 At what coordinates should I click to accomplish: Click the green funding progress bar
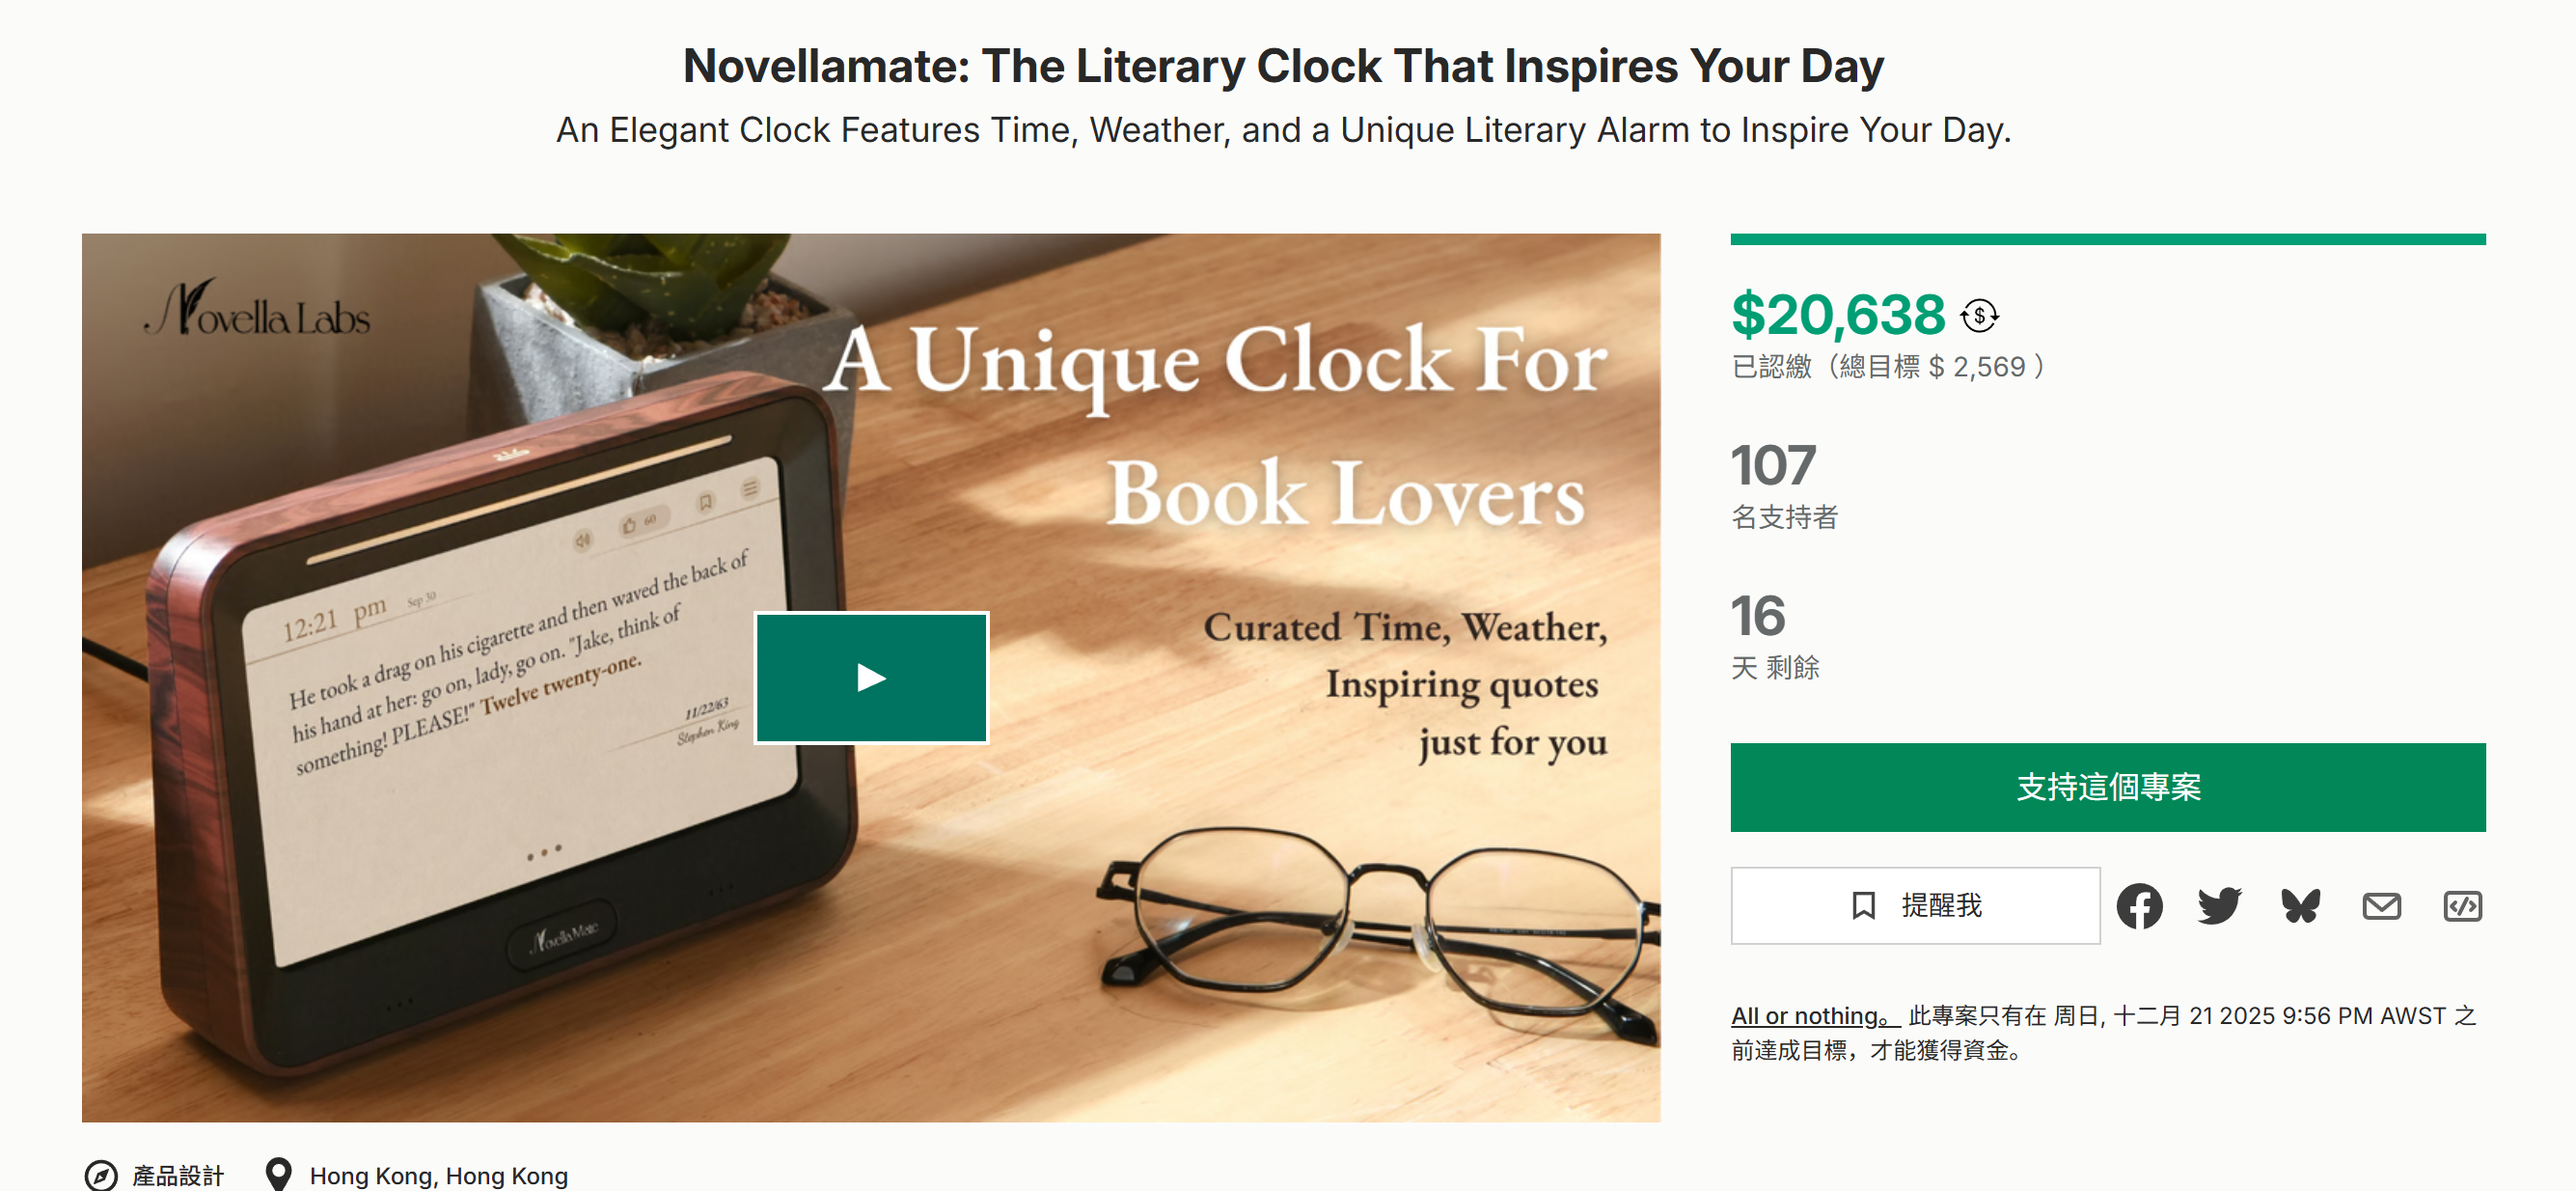pos(2107,240)
